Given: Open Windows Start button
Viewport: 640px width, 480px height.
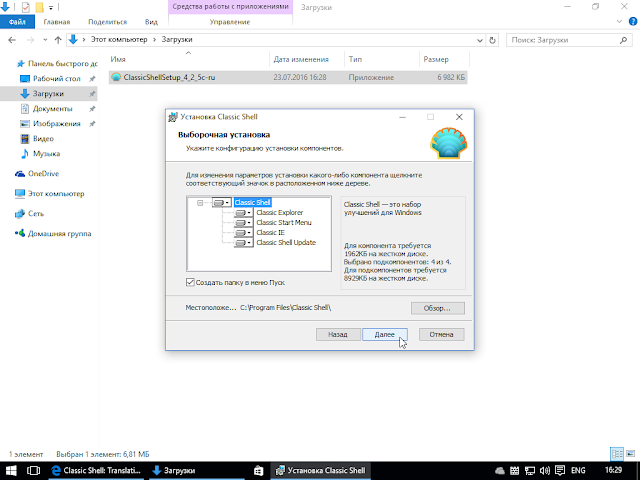Looking at the screenshot, I should point(11,471).
